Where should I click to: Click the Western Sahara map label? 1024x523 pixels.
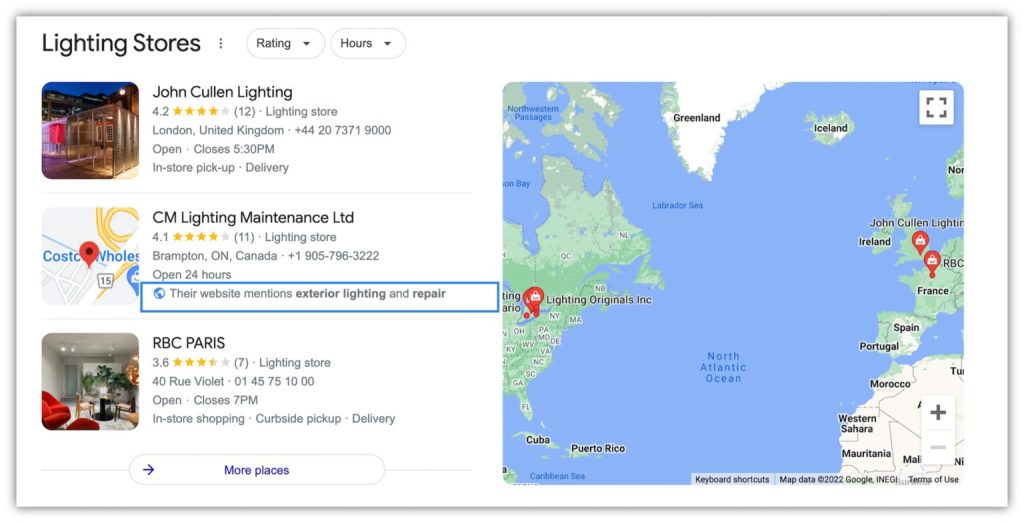click(x=857, y=424)
